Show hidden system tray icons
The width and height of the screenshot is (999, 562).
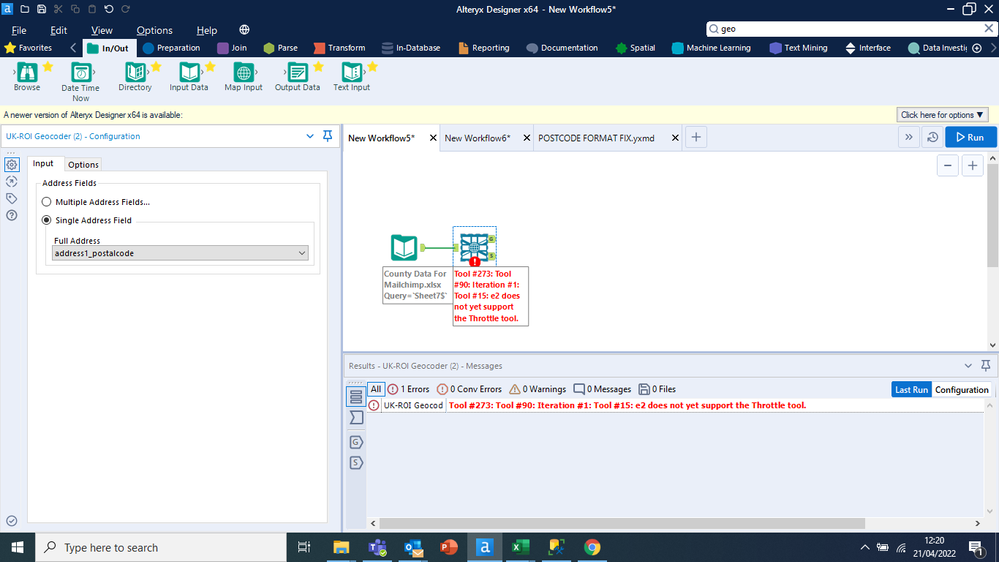coord(865,547)
